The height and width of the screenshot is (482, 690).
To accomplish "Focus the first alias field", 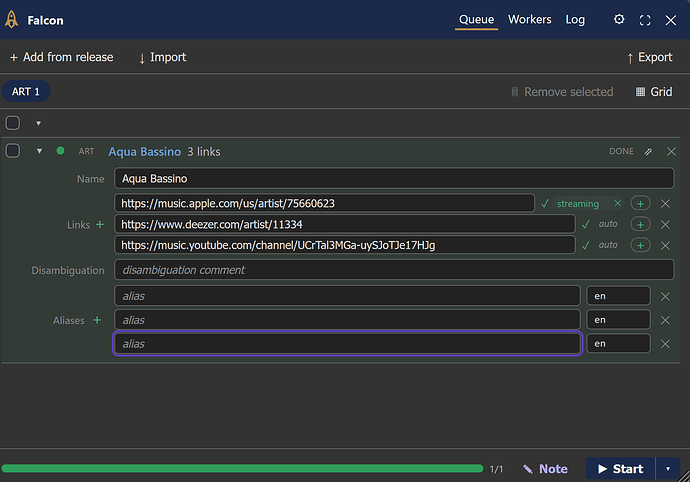I will 347,296.
